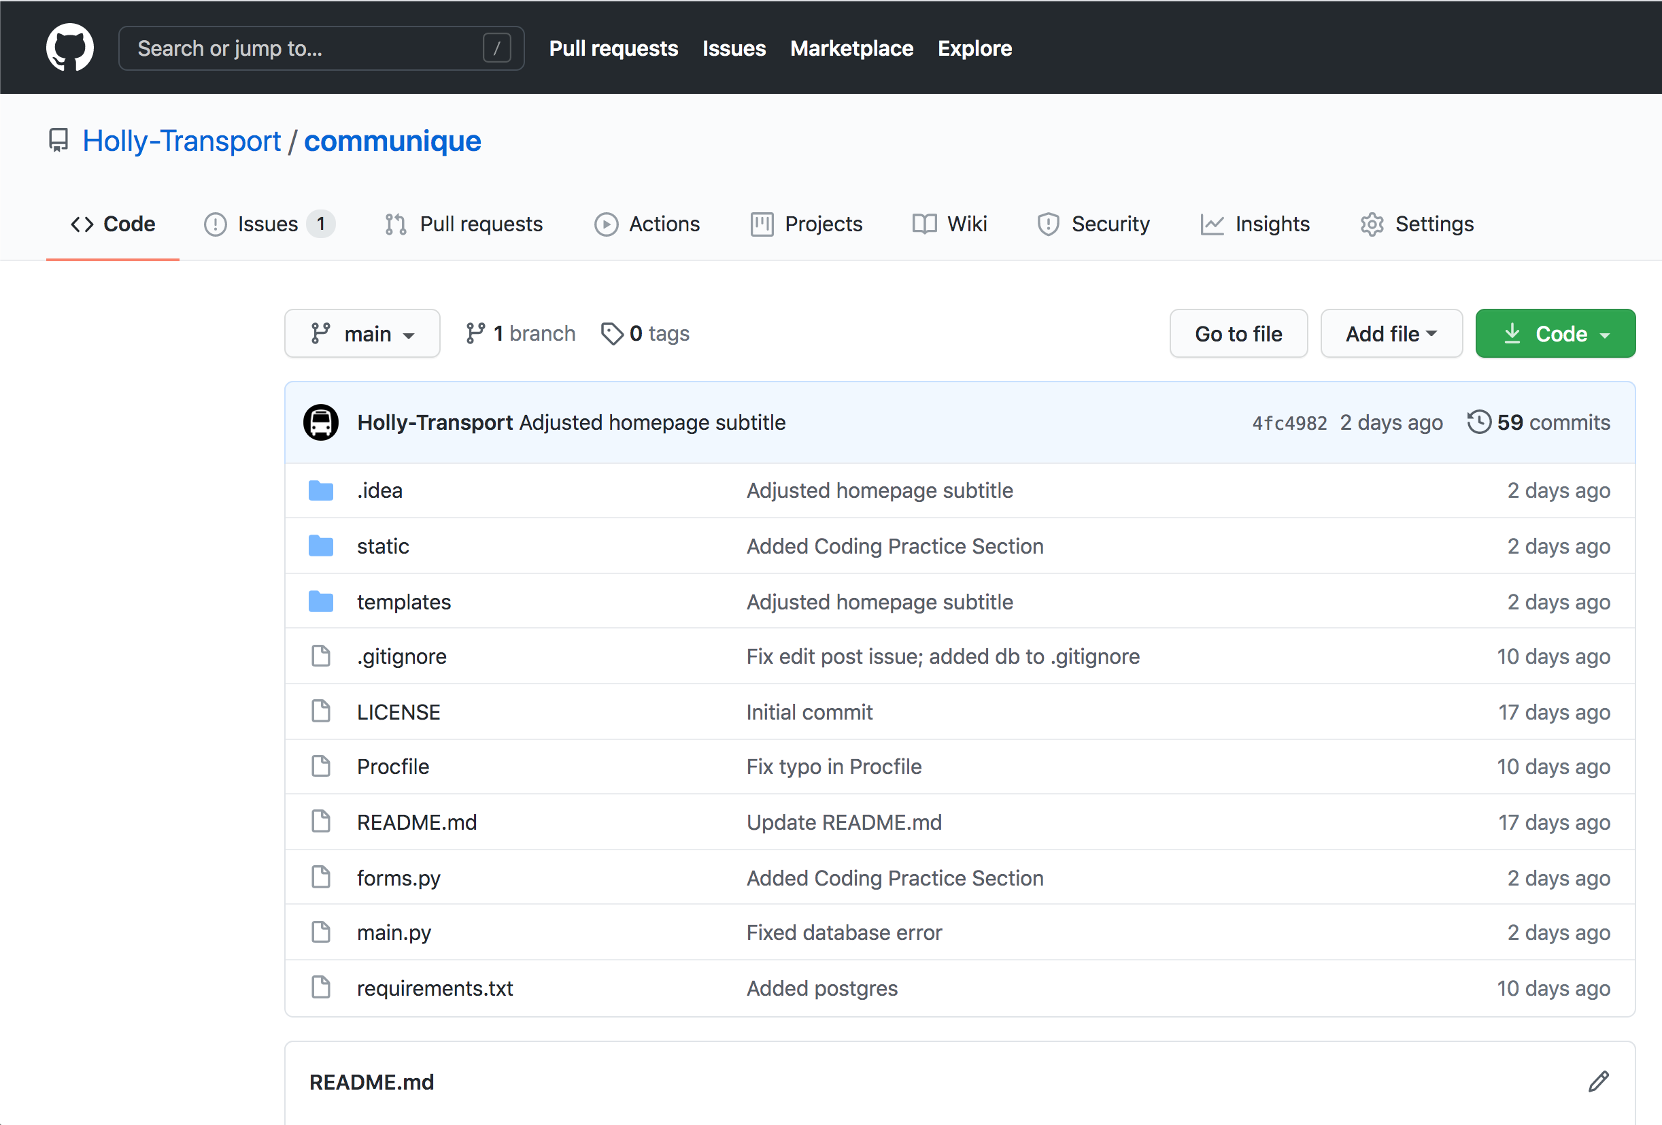Open the .idea folder
This screenshot has height=1125, width=1662.
(x=380, y=490)
